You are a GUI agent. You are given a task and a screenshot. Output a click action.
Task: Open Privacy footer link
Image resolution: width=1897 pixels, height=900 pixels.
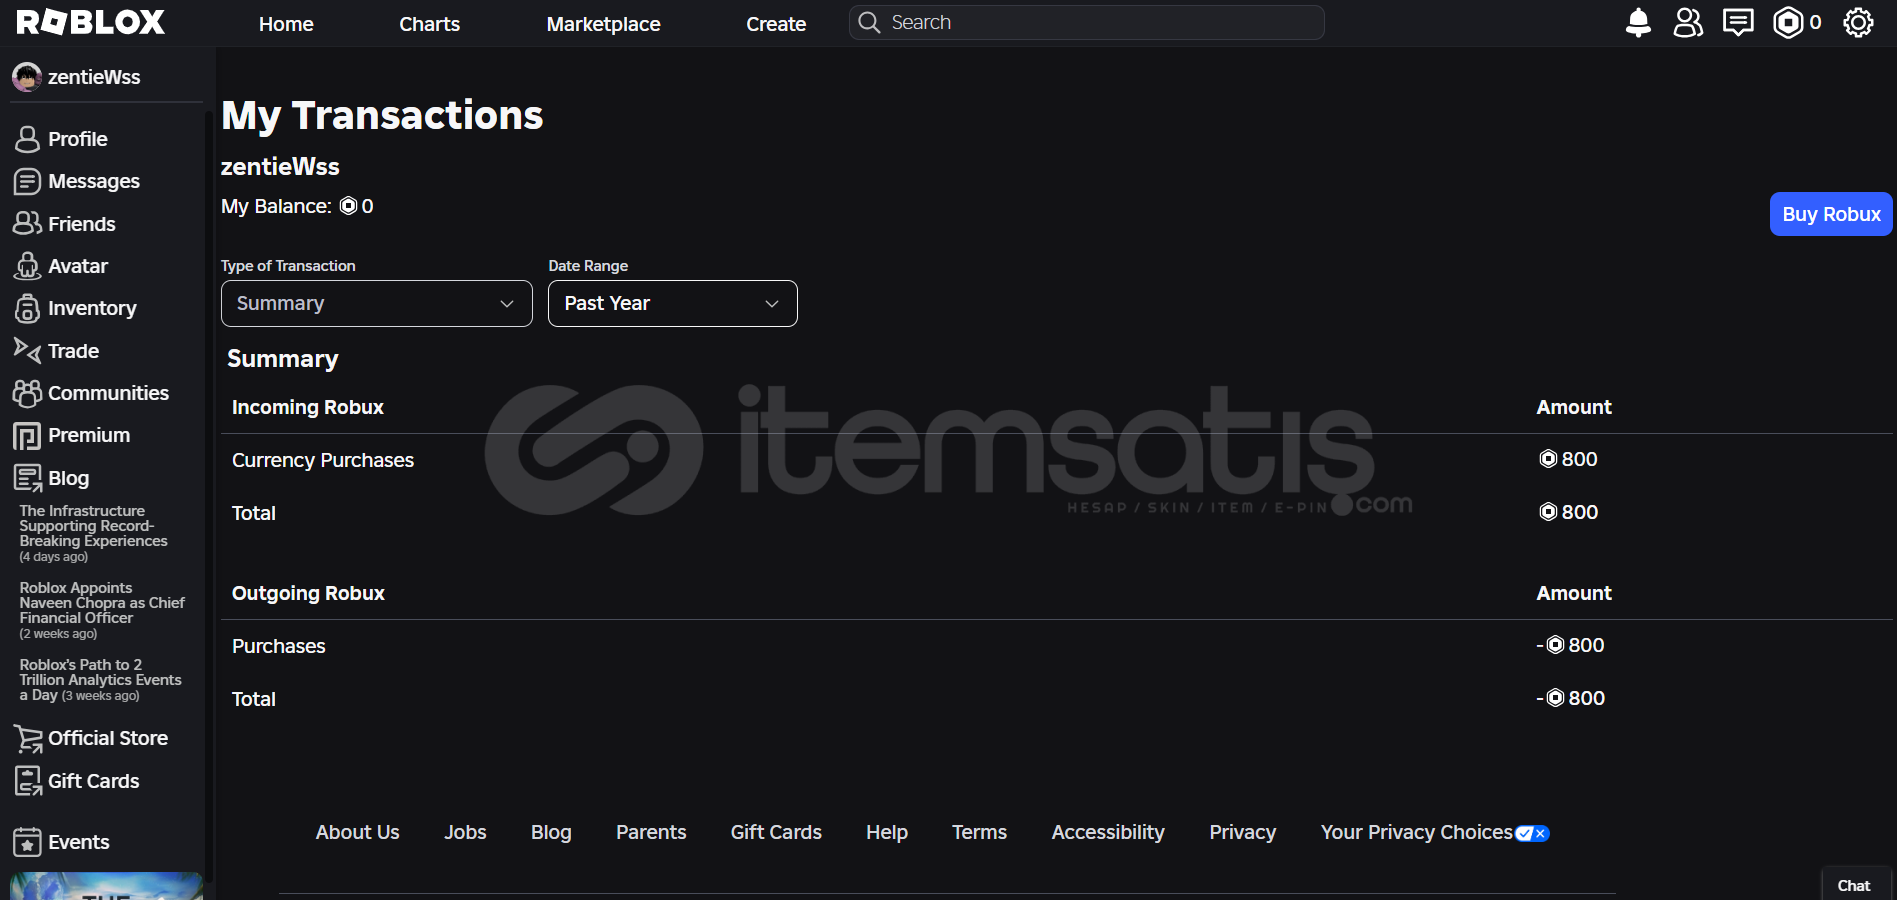click(x=1242, y=832)
